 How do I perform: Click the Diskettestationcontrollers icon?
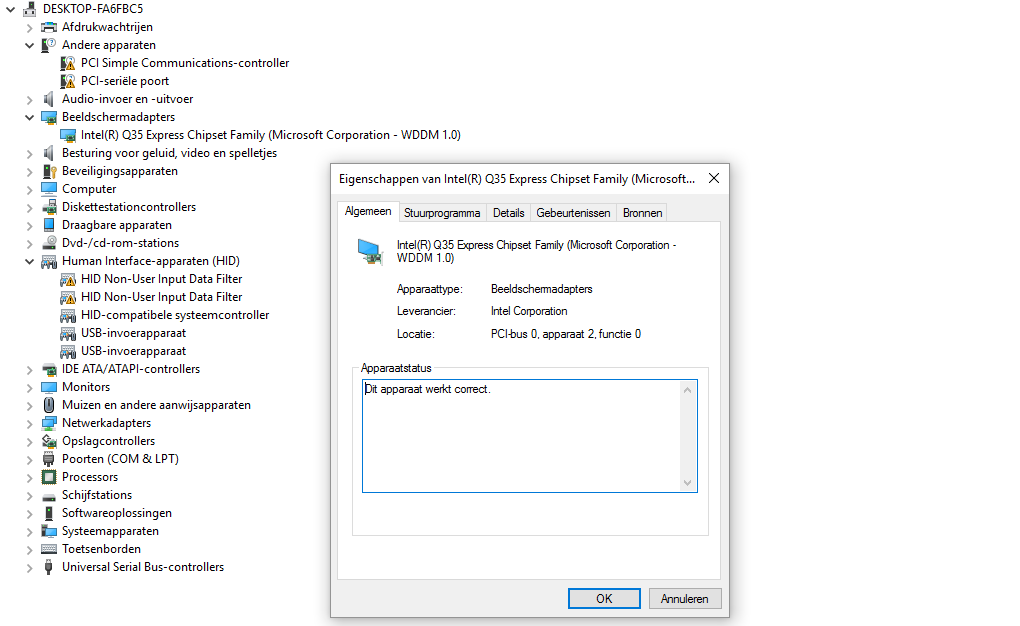[49, 207]
